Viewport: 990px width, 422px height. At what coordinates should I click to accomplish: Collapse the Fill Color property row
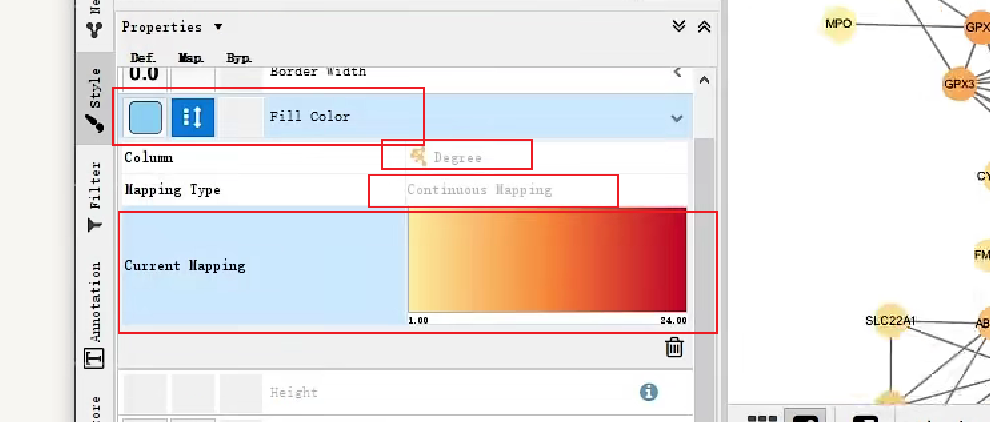(677, 118)
